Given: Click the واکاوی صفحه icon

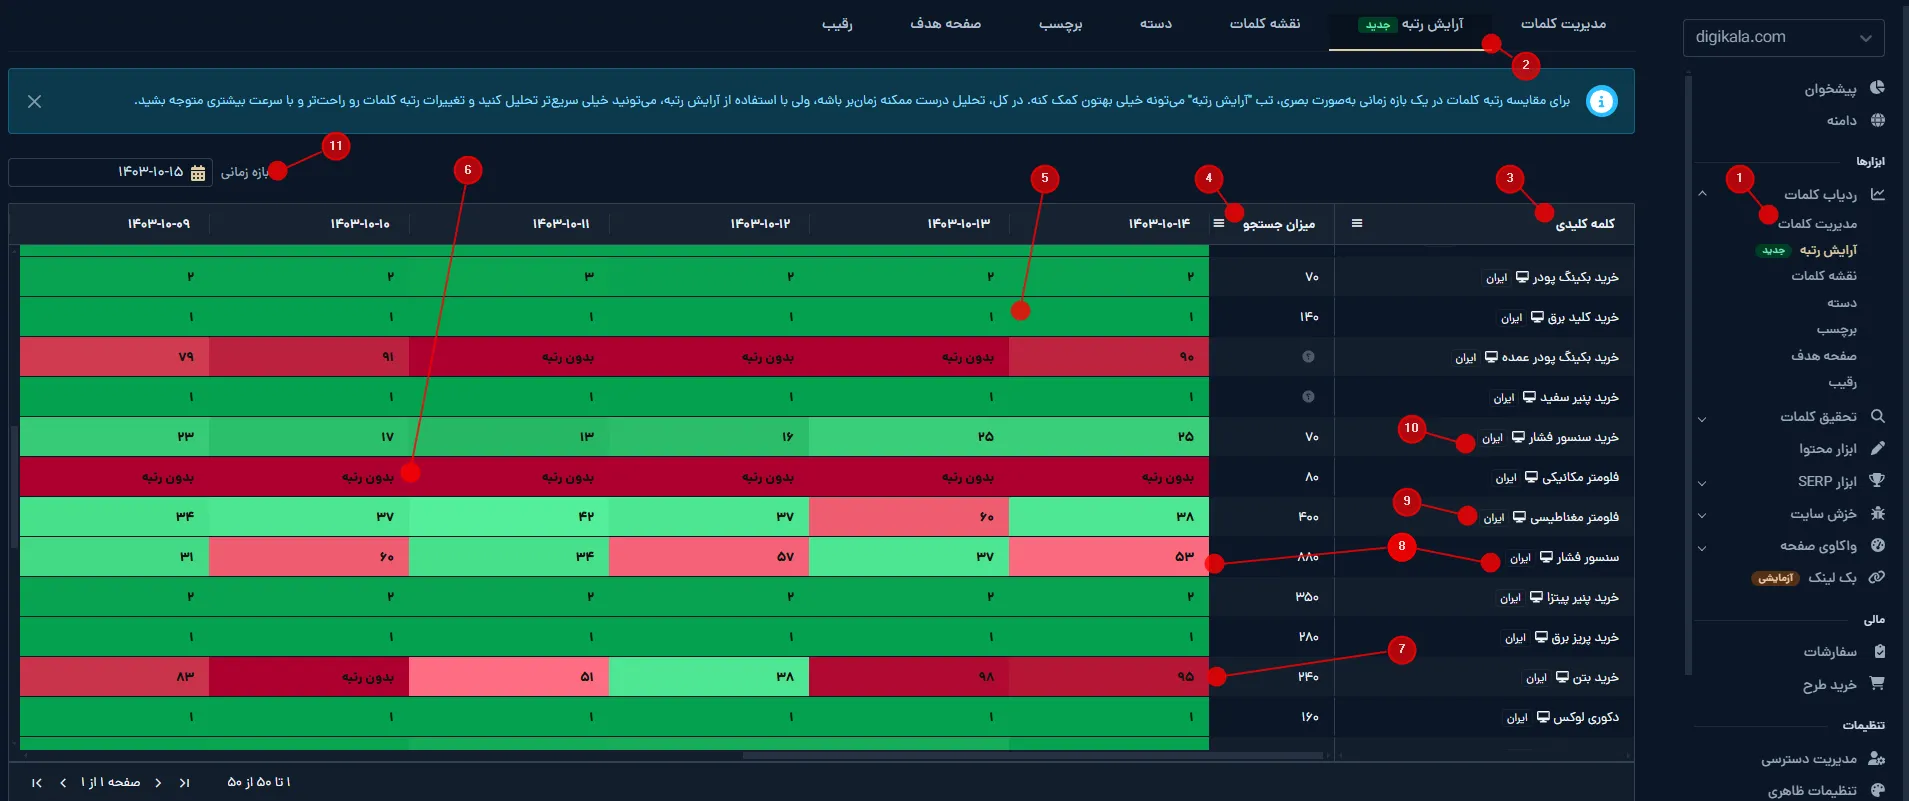Looking at the screenshot, I should (x=1877, y=545).
